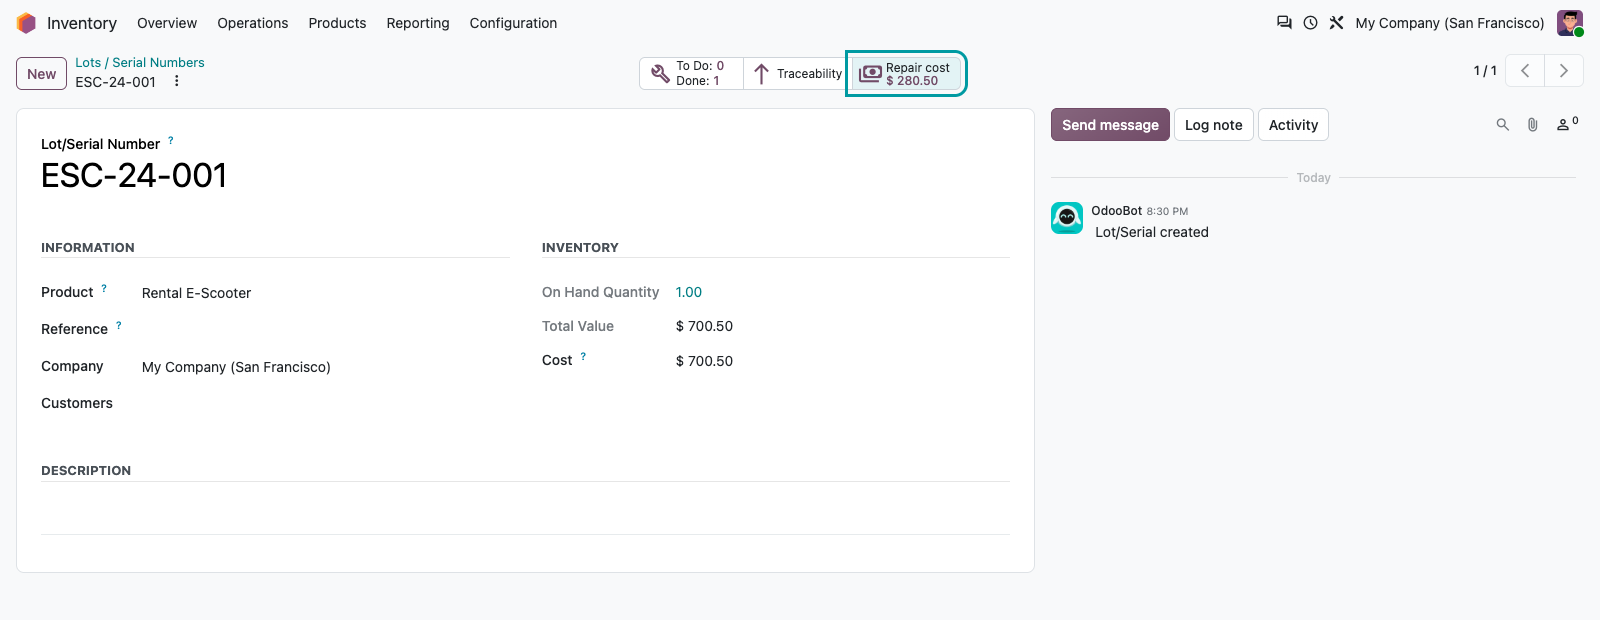Attach a file with paperclip icon
Screen dimensions: 1600x620
[1532, 125]
